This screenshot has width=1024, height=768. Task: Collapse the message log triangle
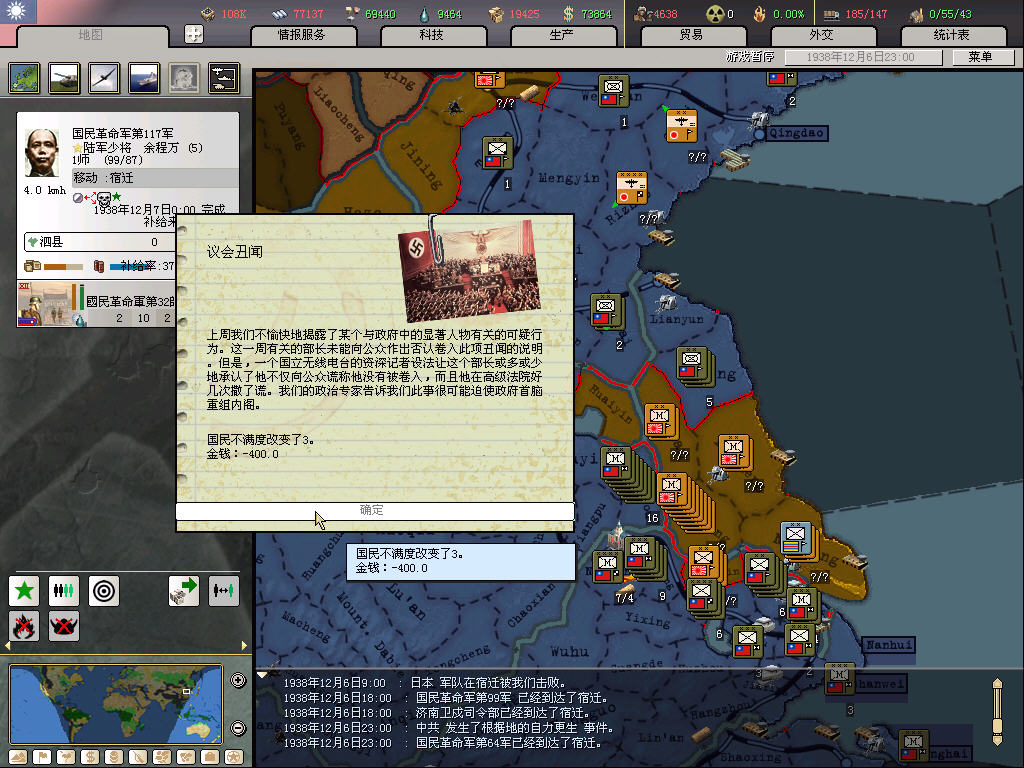coord(262,675)
